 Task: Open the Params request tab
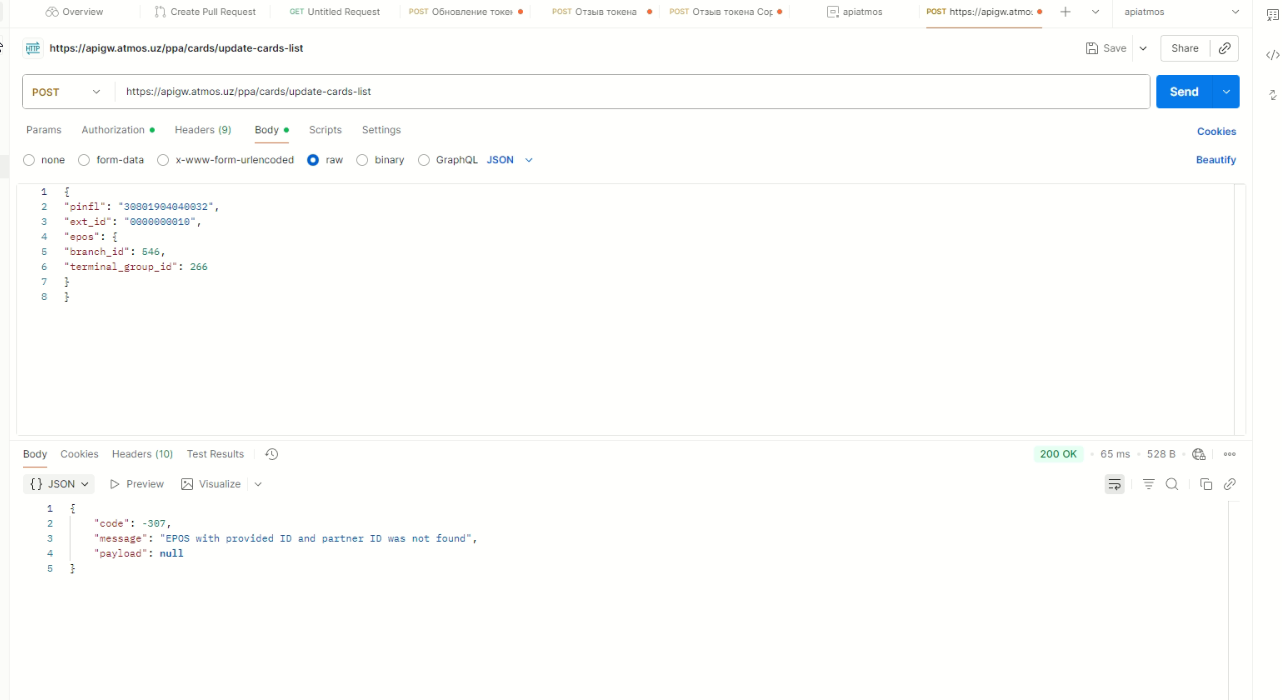pos(44,130)
